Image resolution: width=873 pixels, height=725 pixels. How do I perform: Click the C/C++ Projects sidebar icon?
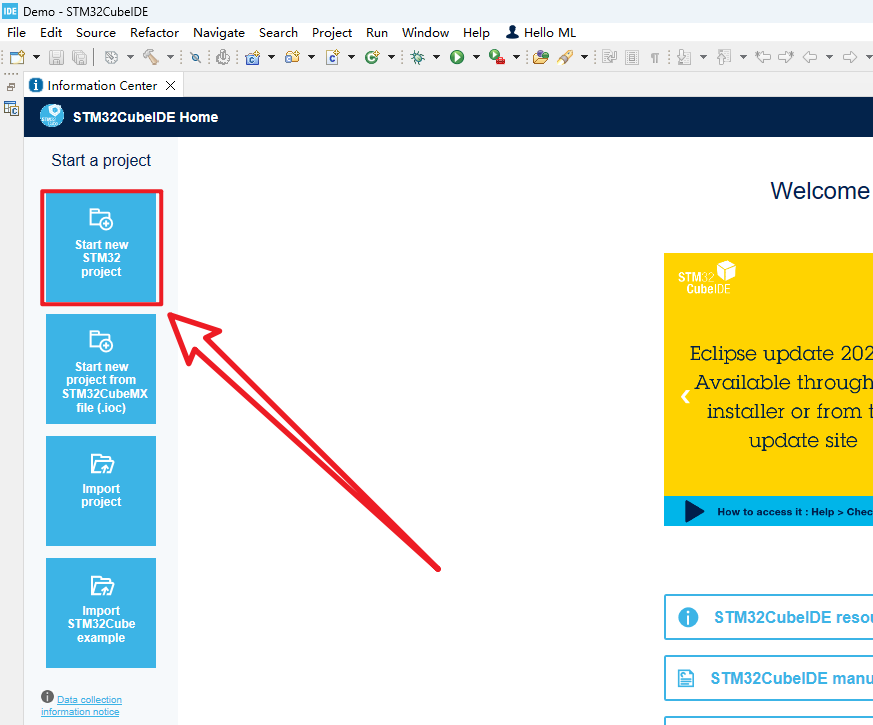[11, 109]
